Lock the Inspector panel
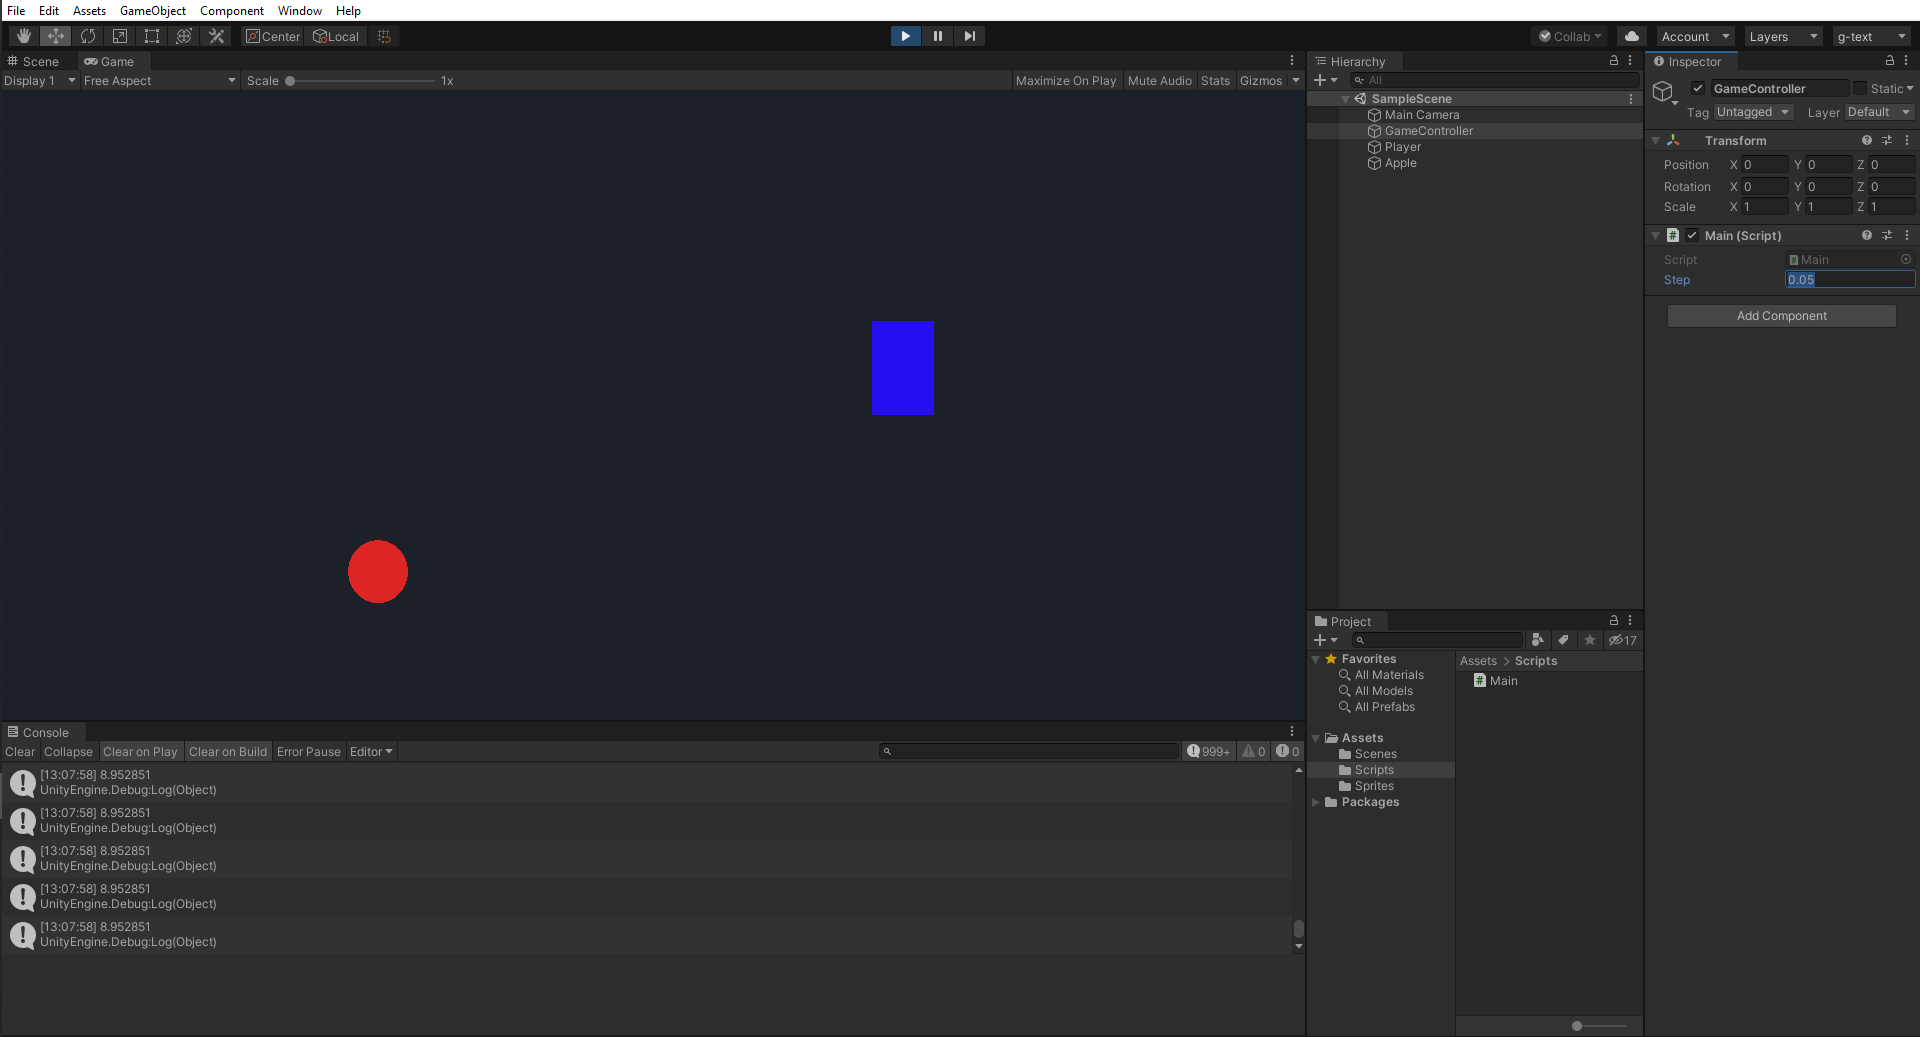The width and height of the screenshot is (1920, 1037). 1890,61
